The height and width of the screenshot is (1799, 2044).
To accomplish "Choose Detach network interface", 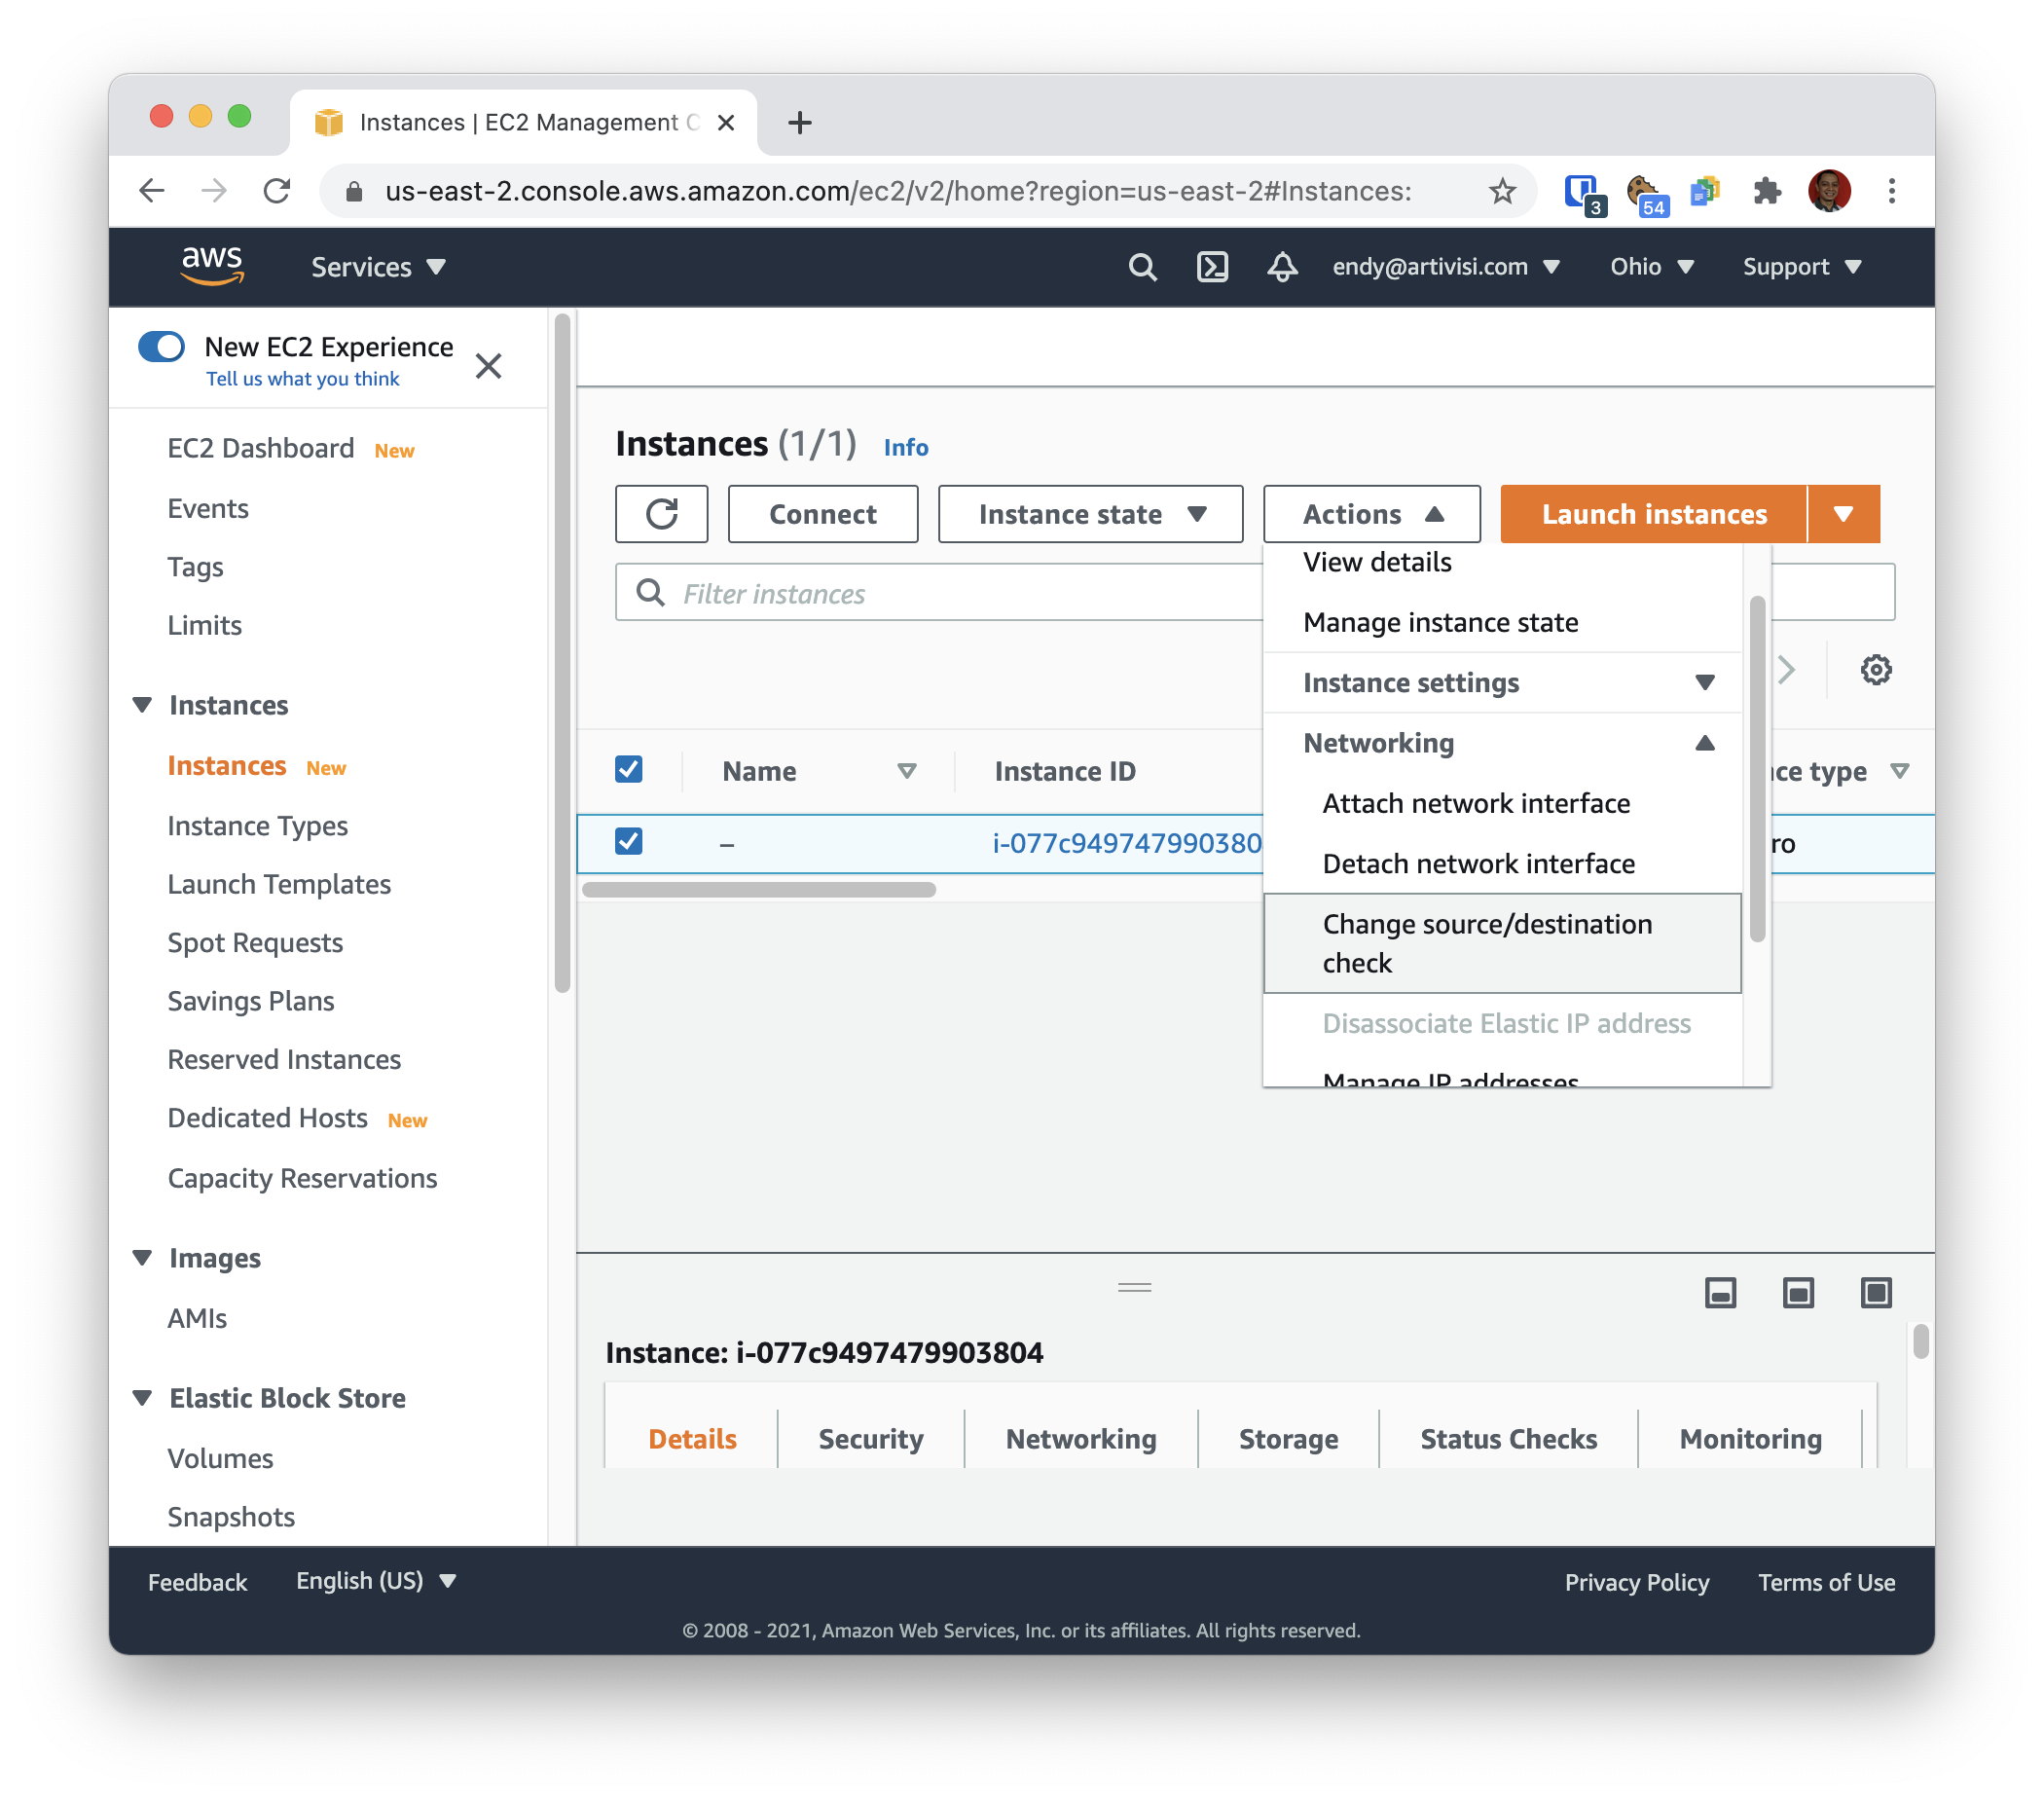I will (1478, 864).
